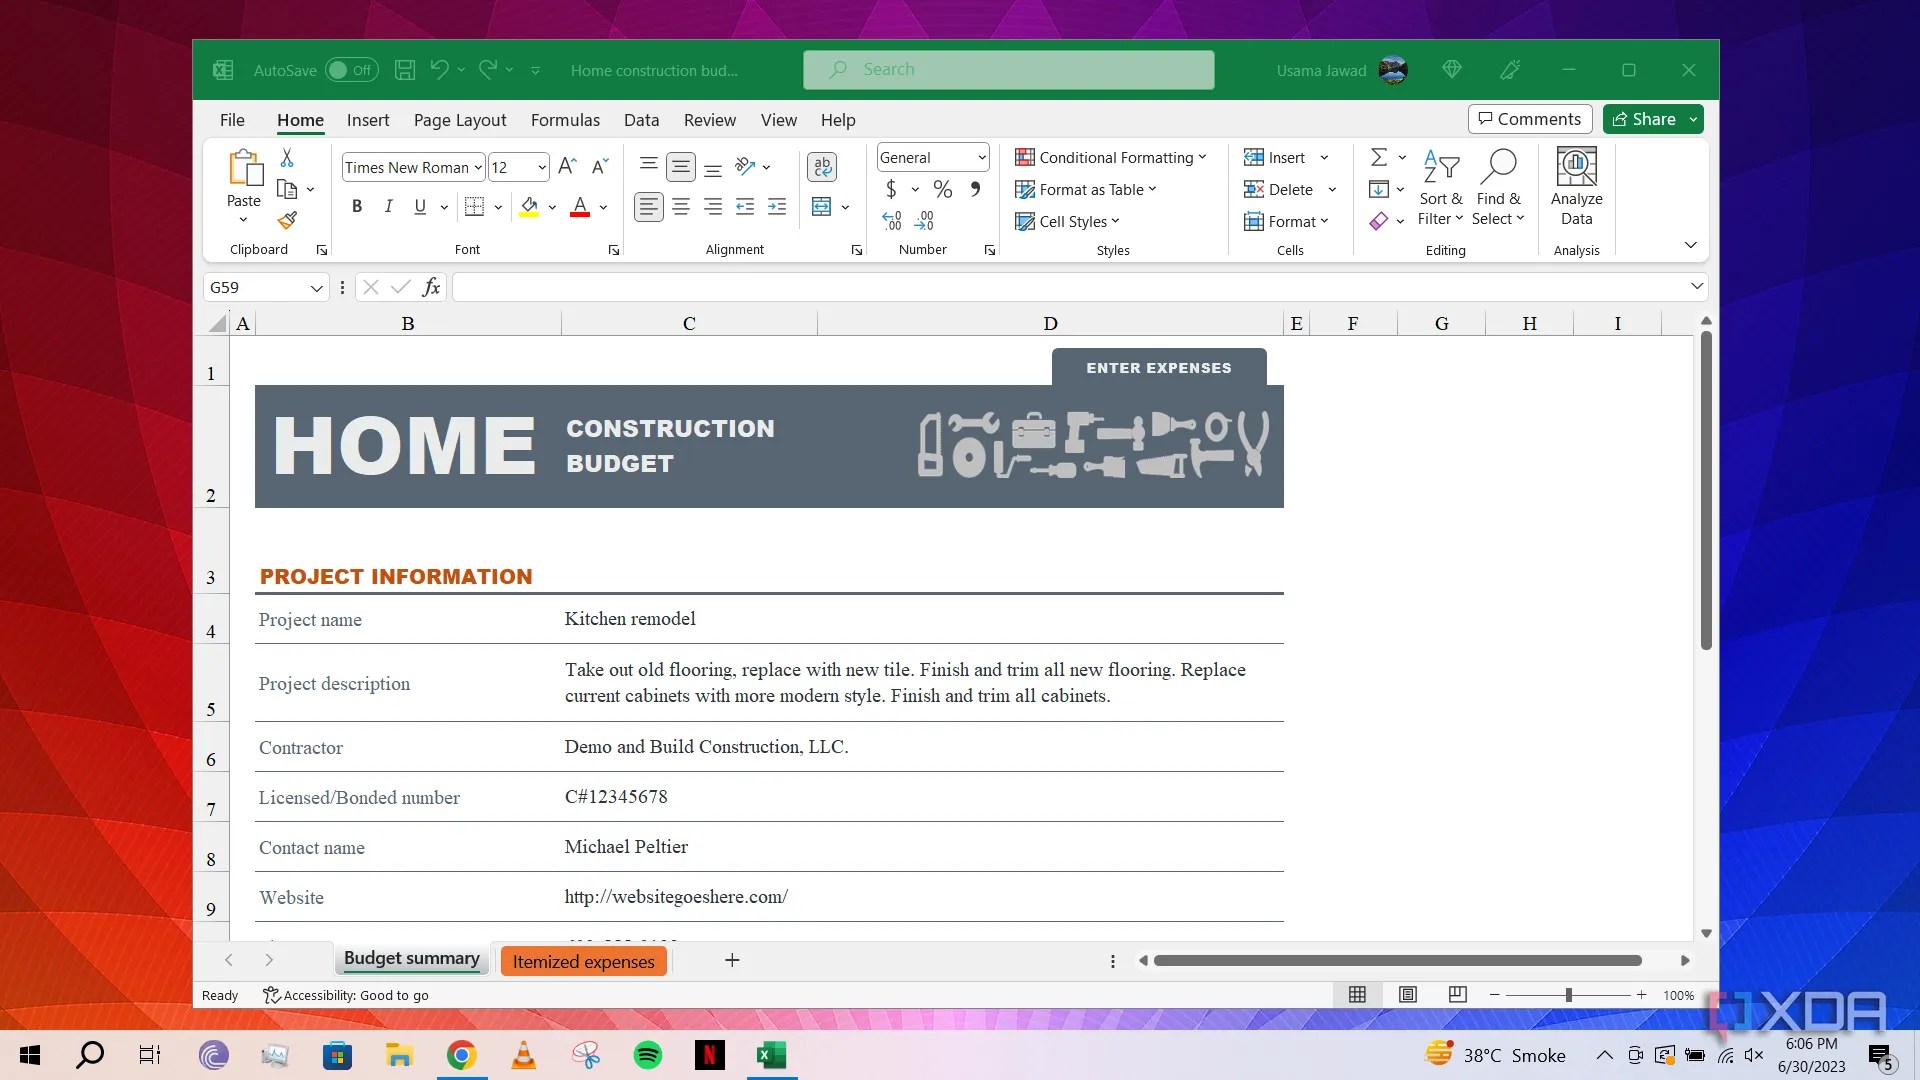The width and height of the screenshot is (1920, 1080).
Task: Toggle AutoSave on
Action: point(352,70)
